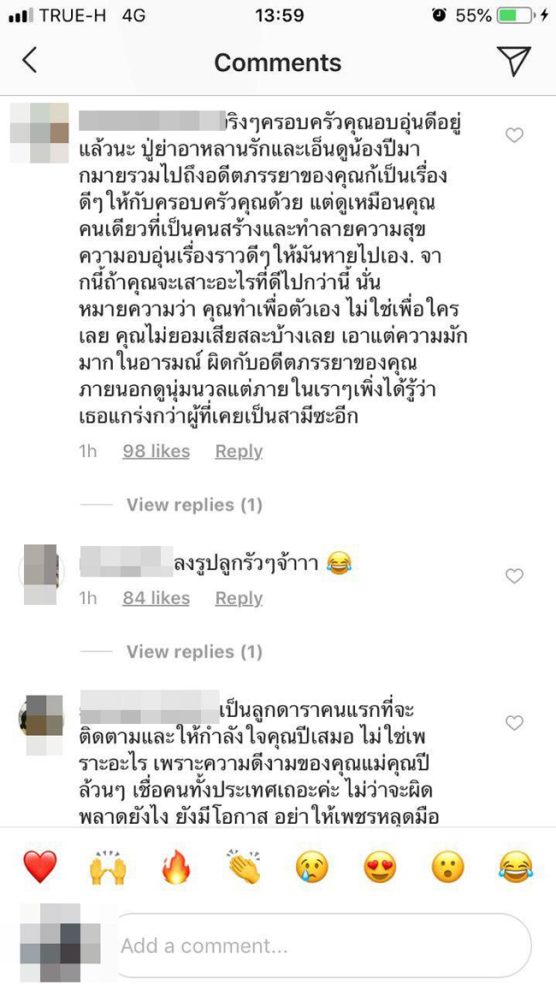Insert laughing tears emoji reaction

pos(516,867)
